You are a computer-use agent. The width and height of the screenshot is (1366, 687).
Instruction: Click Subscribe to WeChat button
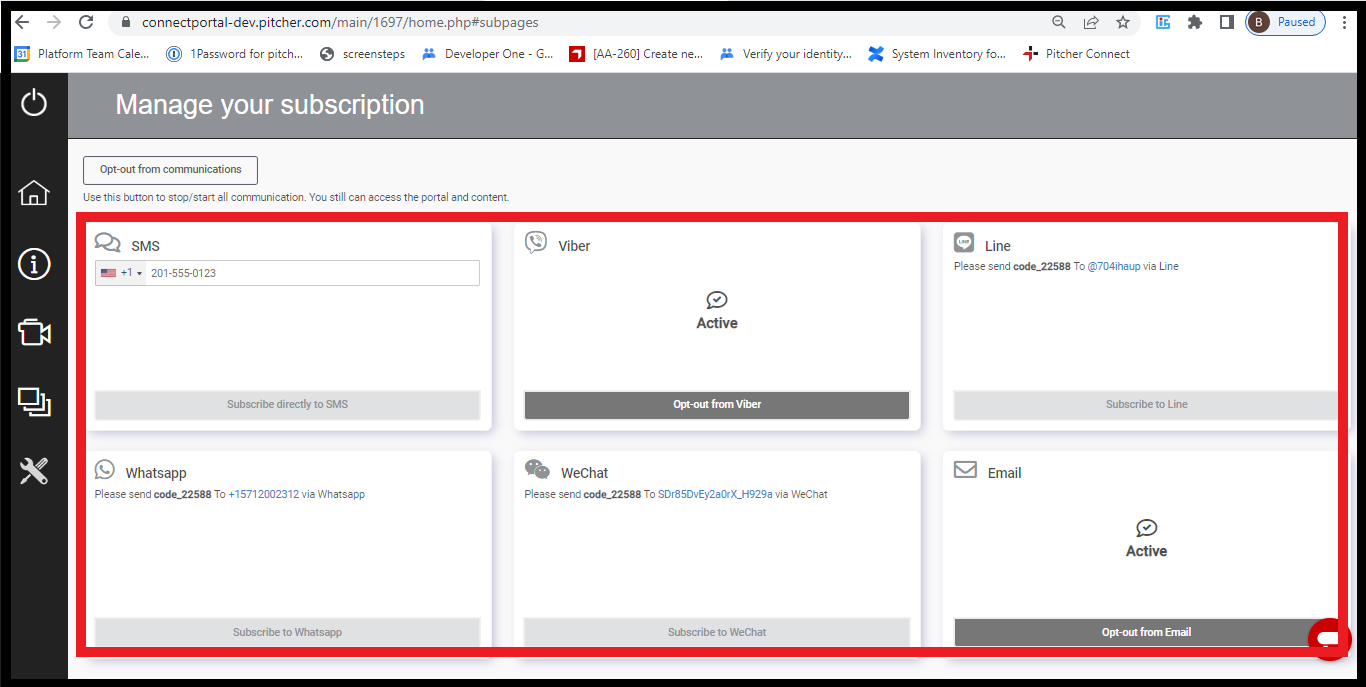click(717, 632)
